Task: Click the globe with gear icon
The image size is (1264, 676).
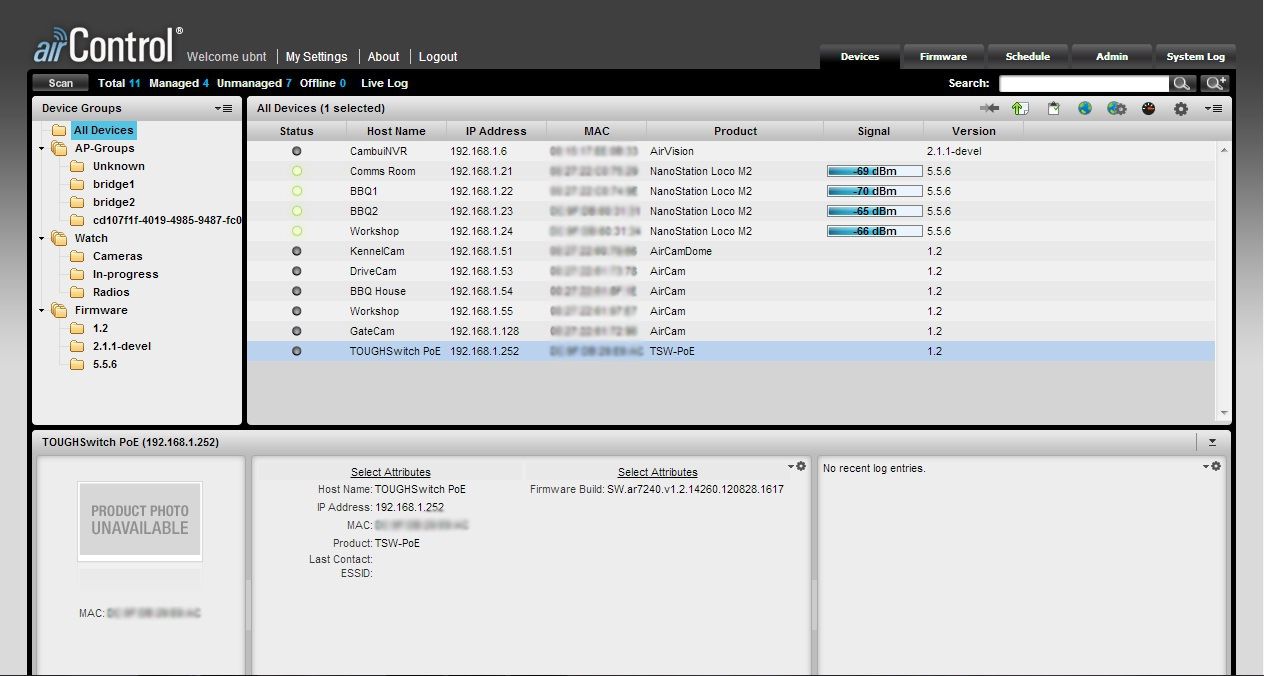Action: tap(1116, 108)
